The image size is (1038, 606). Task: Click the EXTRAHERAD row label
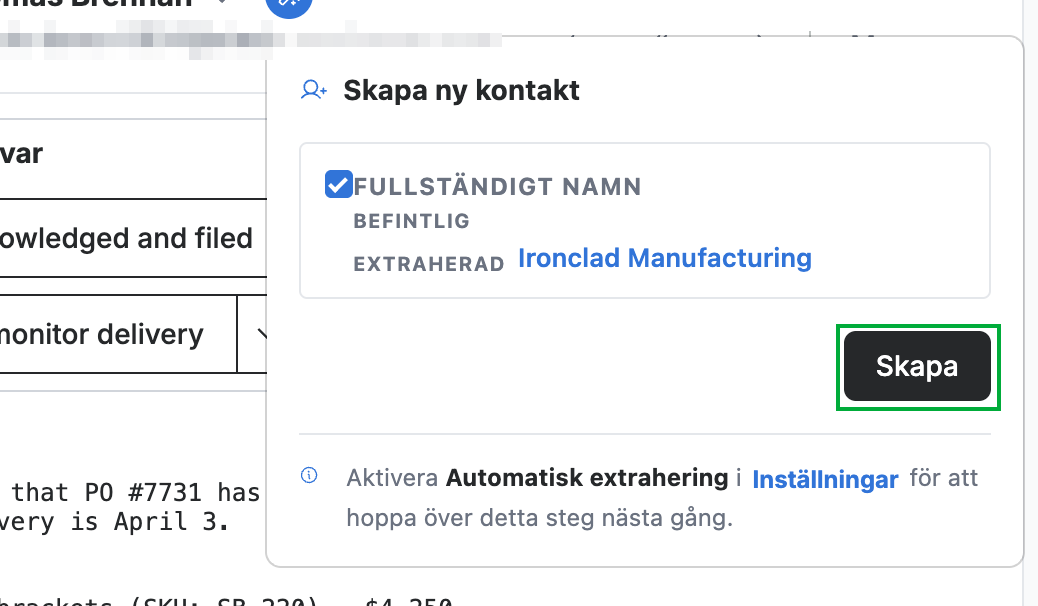click(x=429, y=264)
